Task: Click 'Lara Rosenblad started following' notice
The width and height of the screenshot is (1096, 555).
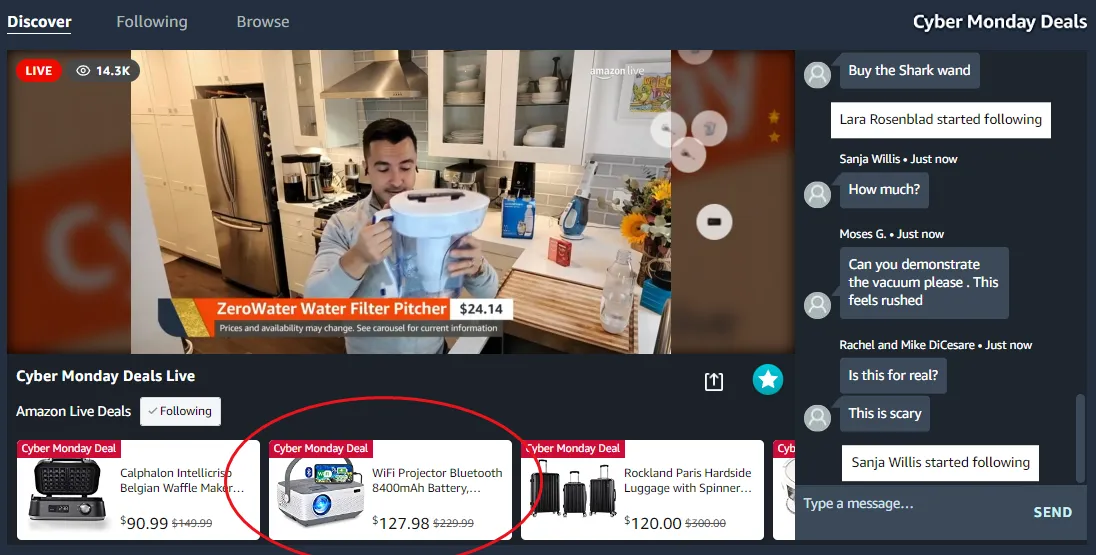Action: pos(940,120)
